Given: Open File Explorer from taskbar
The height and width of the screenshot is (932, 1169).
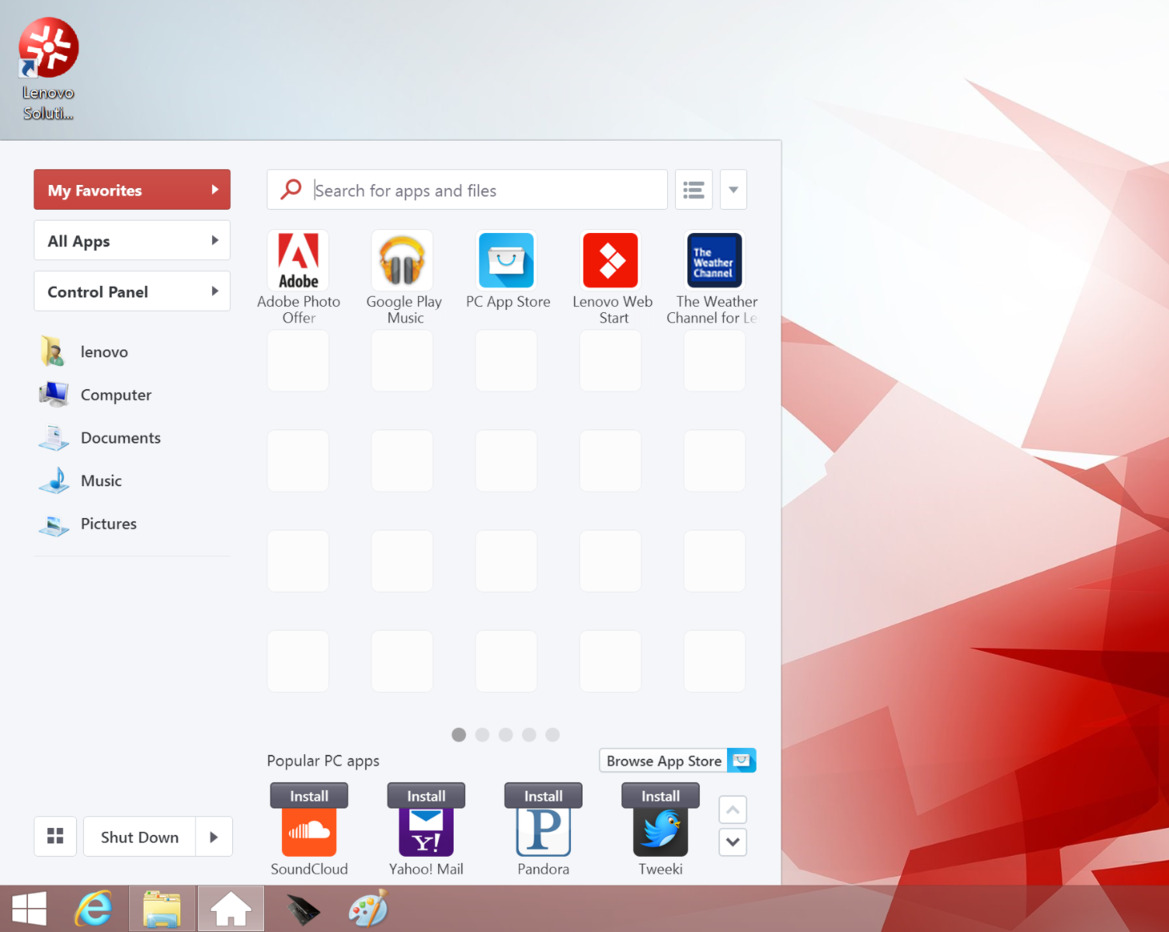Looking at the screenshot, I should point(162,909).
